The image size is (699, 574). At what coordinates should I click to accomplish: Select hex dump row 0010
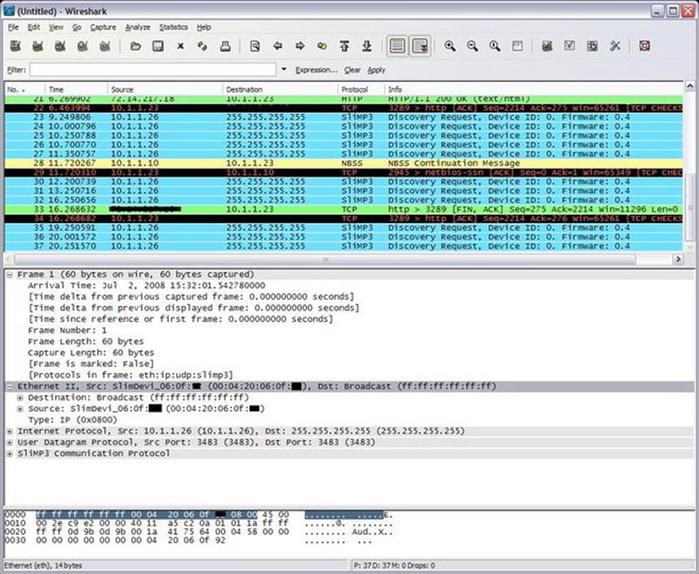(199, 523)
